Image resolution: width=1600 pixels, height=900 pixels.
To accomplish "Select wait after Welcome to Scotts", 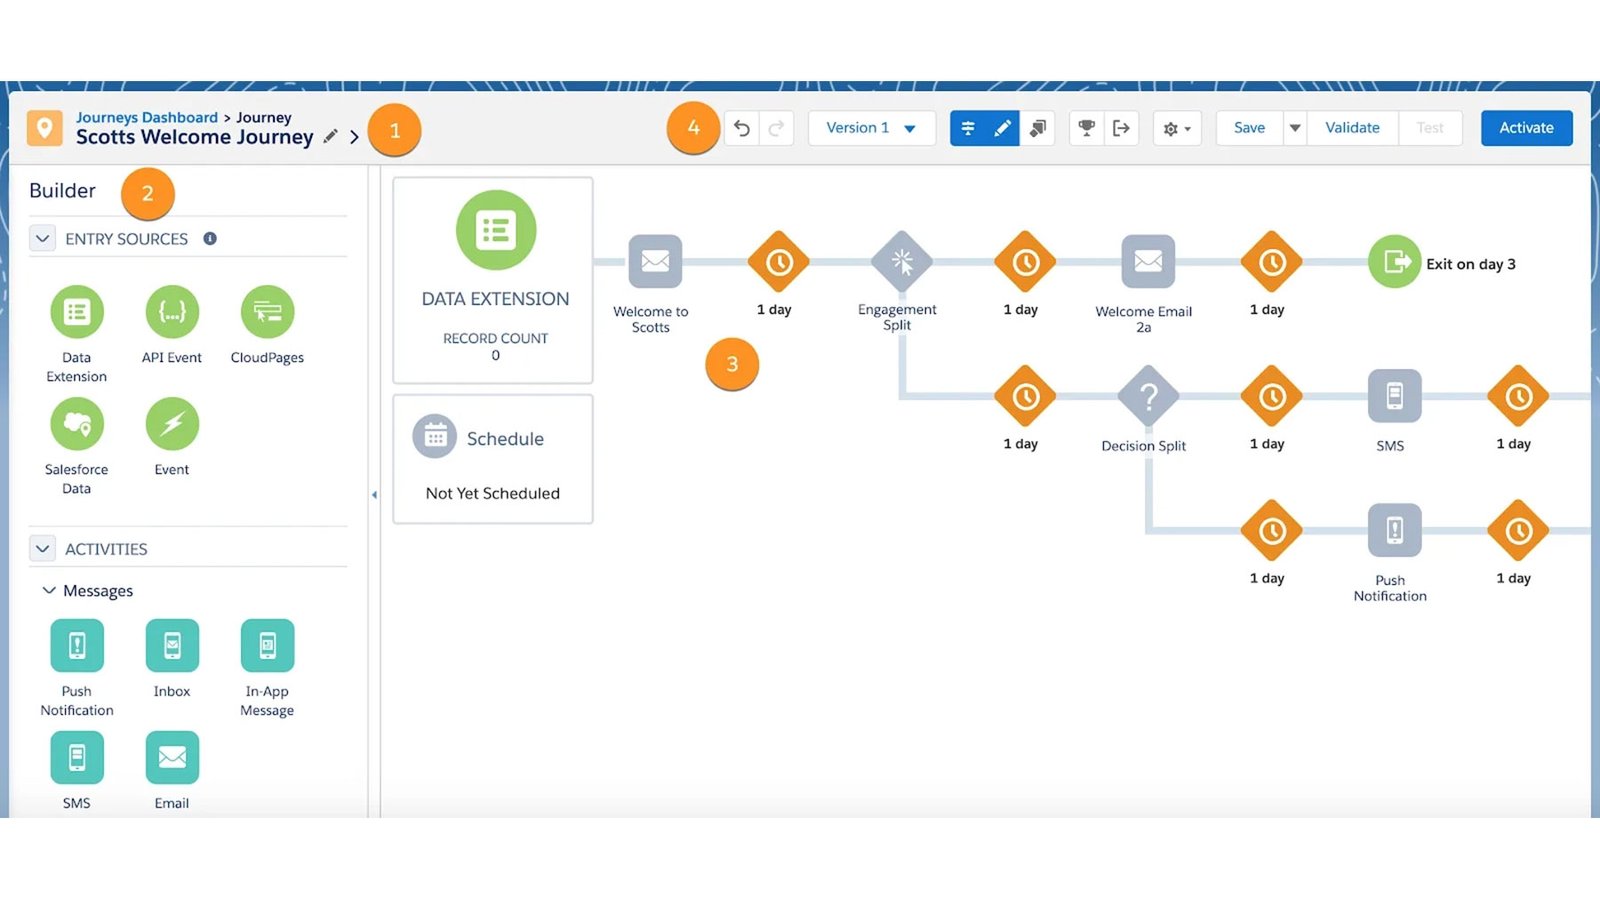I will [x=779, y=262].
